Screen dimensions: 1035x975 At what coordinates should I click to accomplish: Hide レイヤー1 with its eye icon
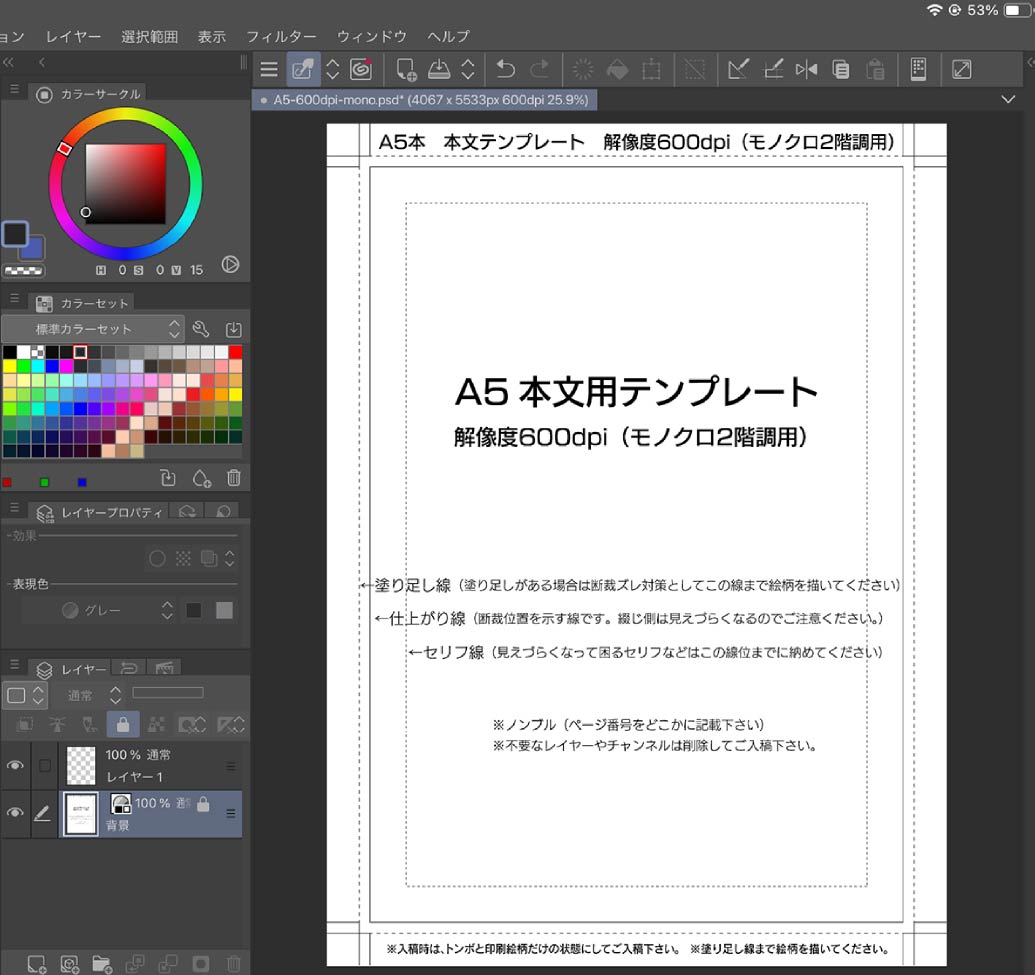pyautogui.click(x=15, y=766)
